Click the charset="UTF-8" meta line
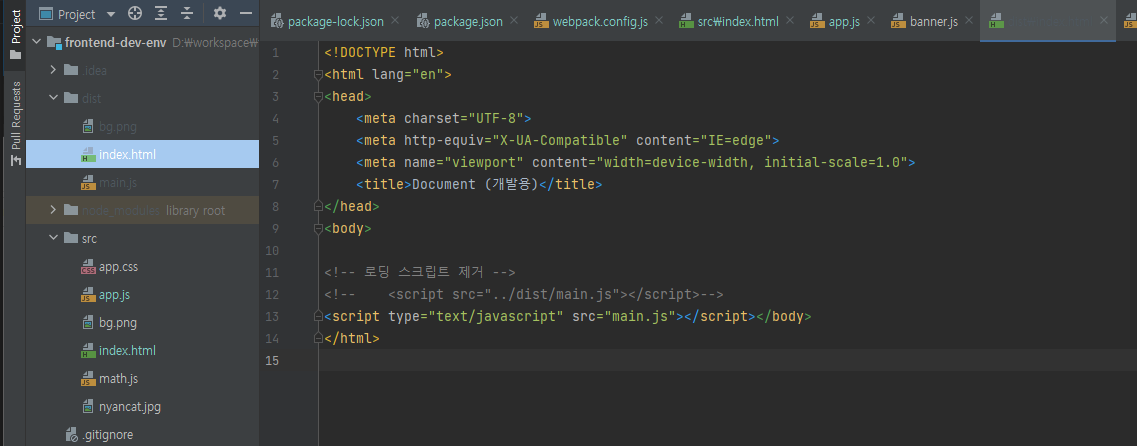Image resolution: width=1137 pixels, height=446 pixels. (444, 118)
